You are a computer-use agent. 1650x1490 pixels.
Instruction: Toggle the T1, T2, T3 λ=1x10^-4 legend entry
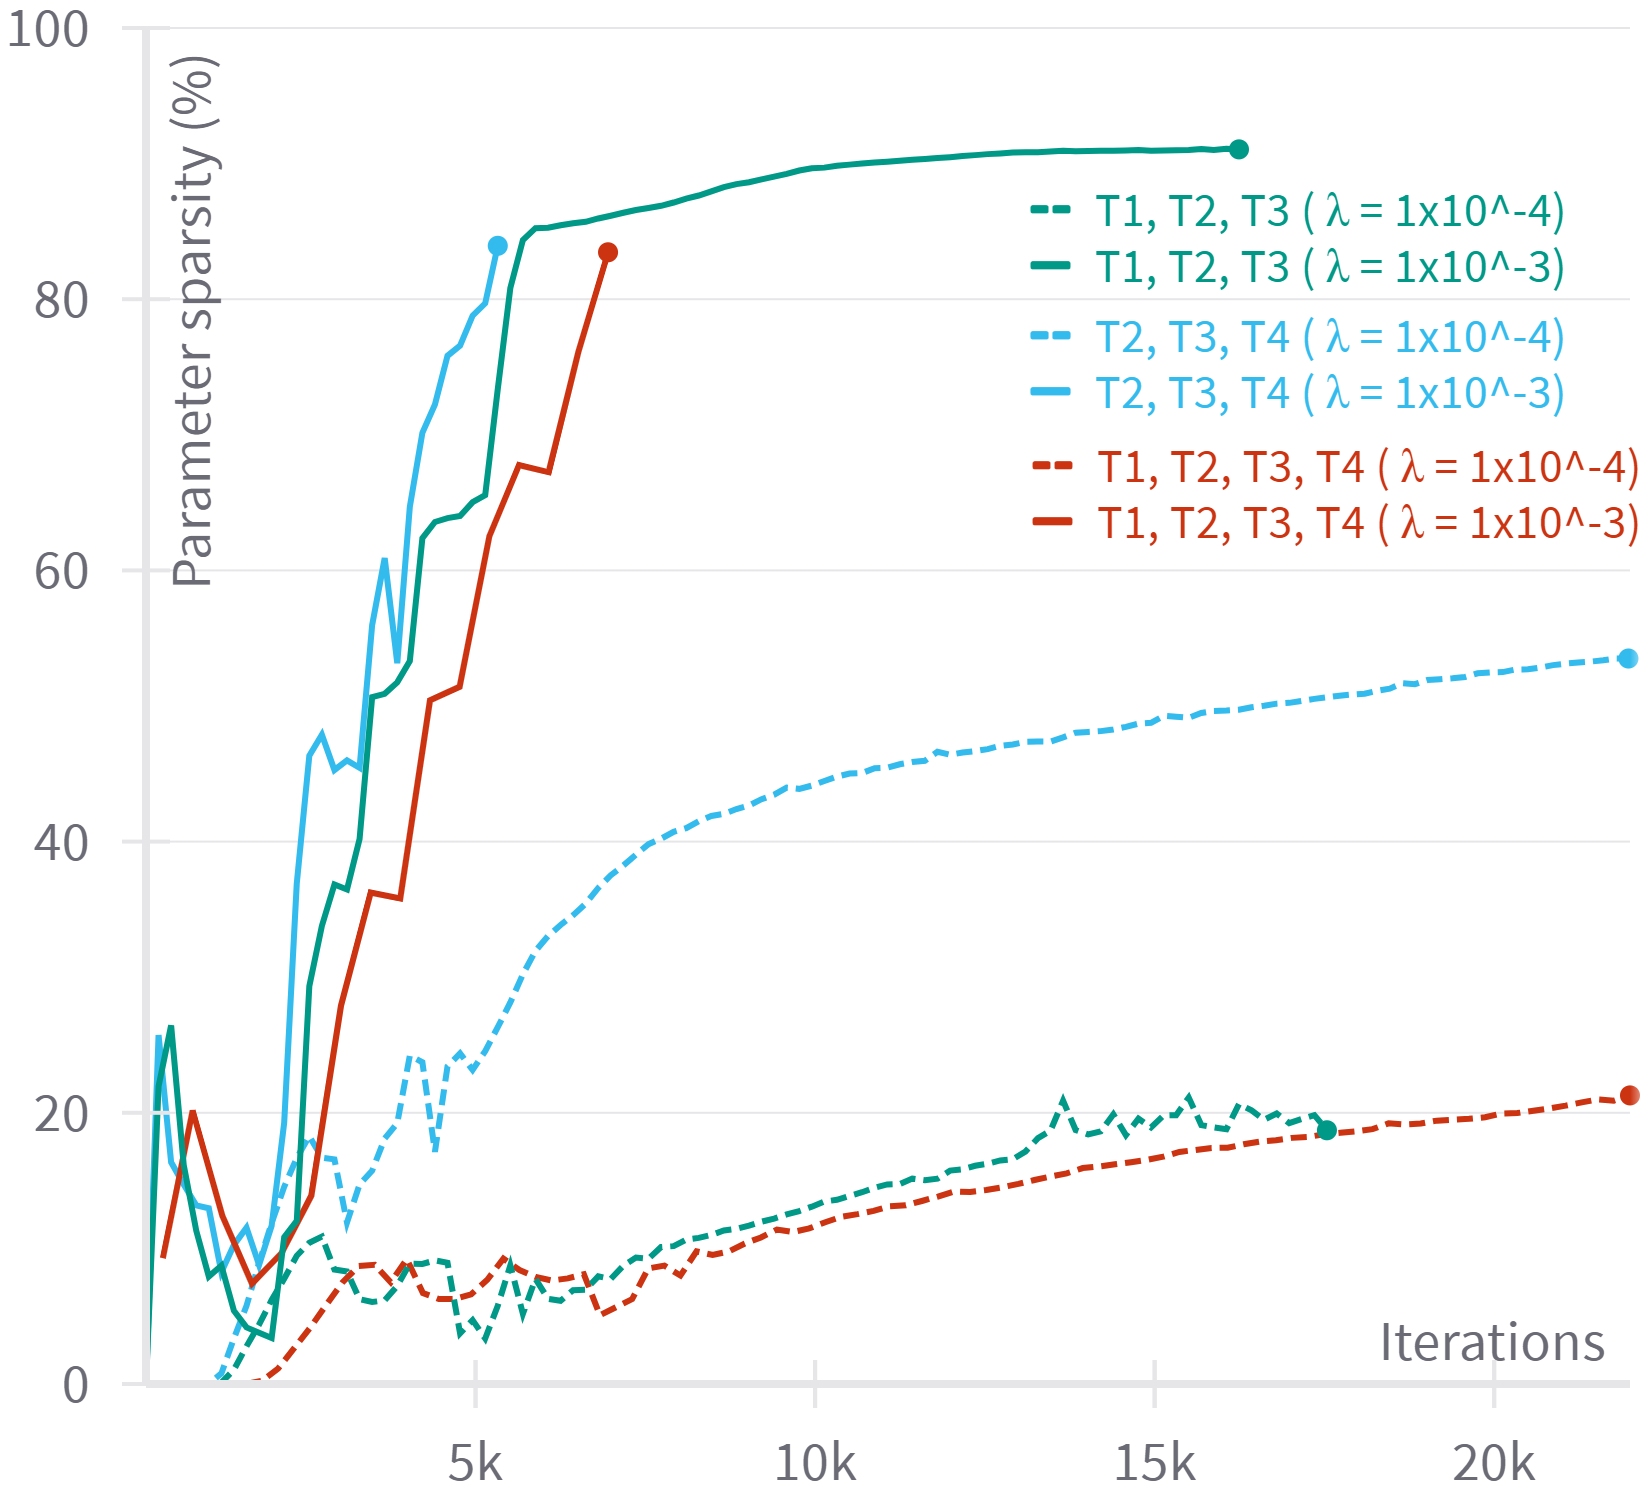1329,211
